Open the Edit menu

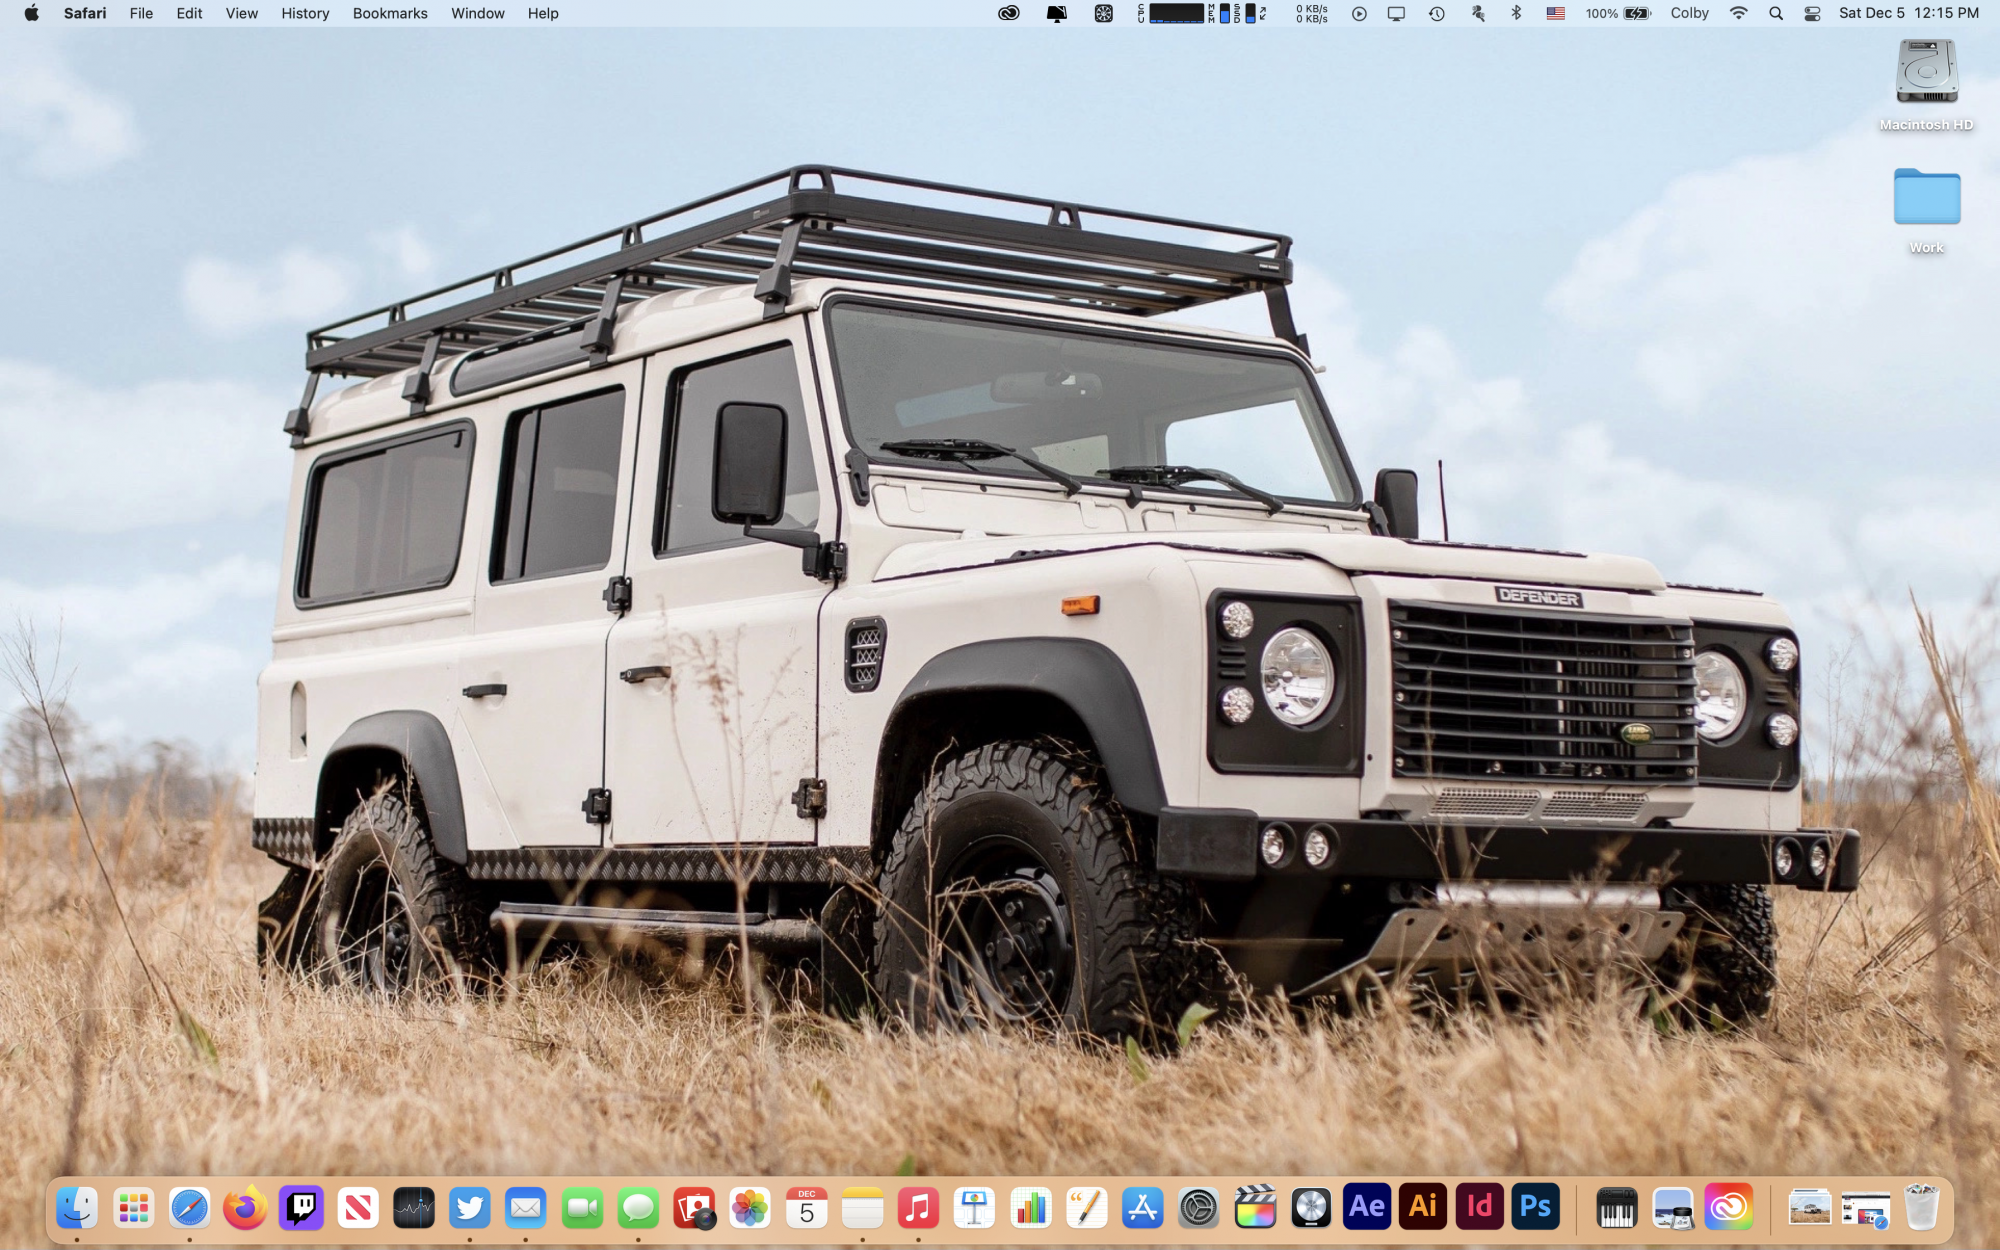pyautogui.click(x=189, y=13)
